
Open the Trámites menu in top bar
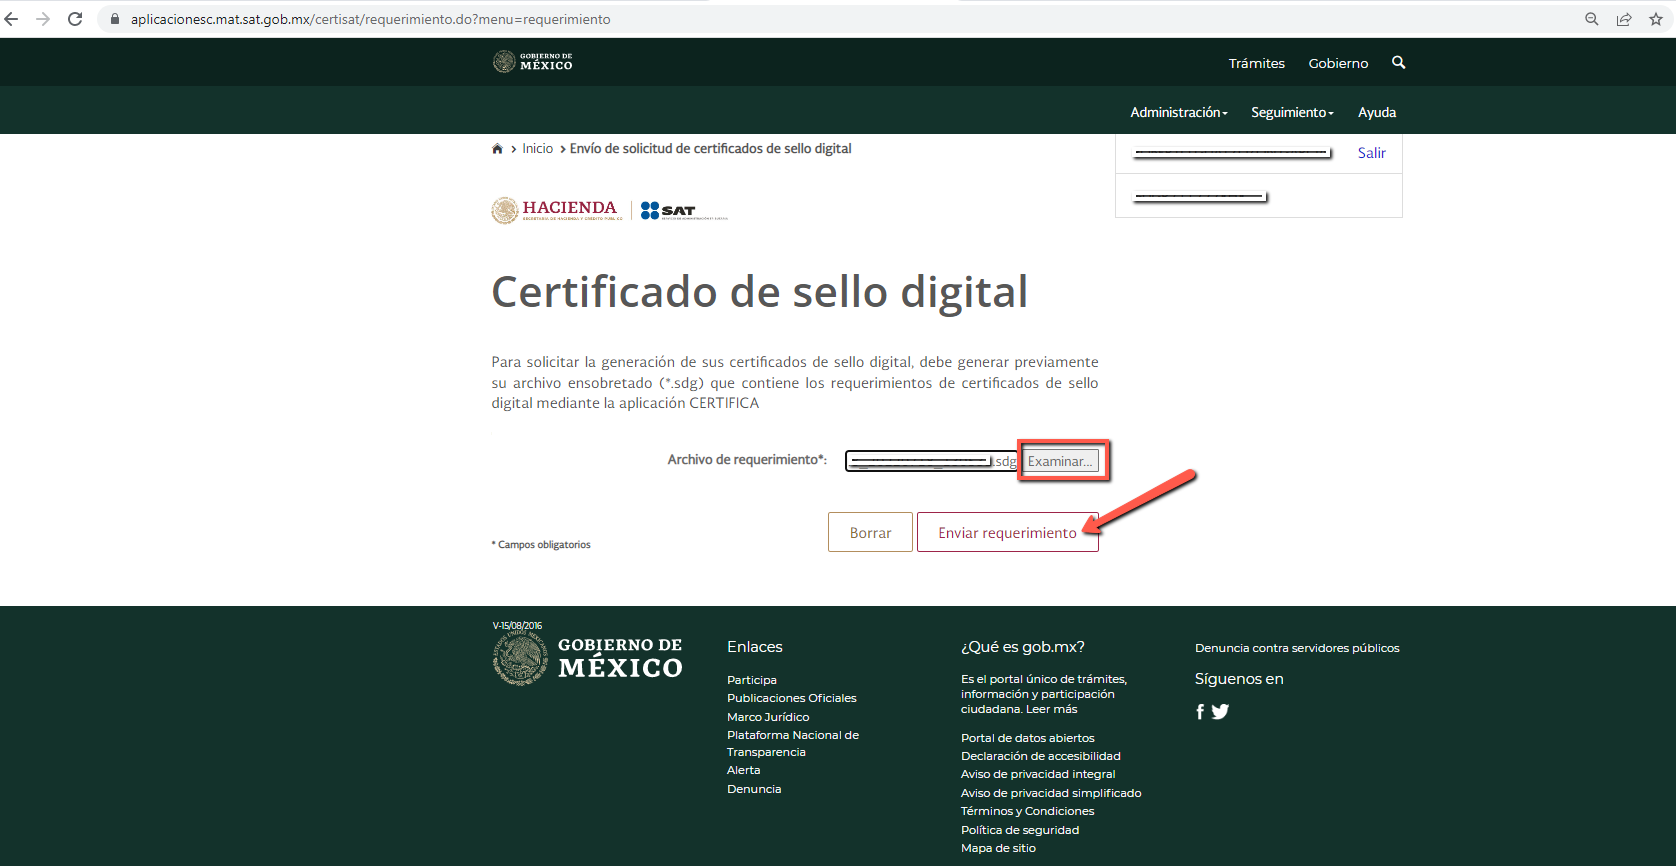[1256, 63]
